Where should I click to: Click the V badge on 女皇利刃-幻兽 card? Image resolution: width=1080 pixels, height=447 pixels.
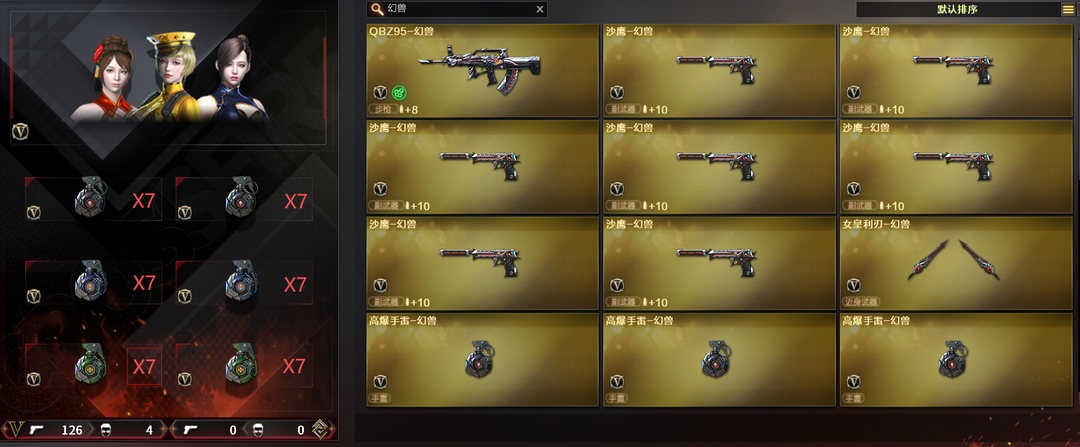tap(853, 285)
